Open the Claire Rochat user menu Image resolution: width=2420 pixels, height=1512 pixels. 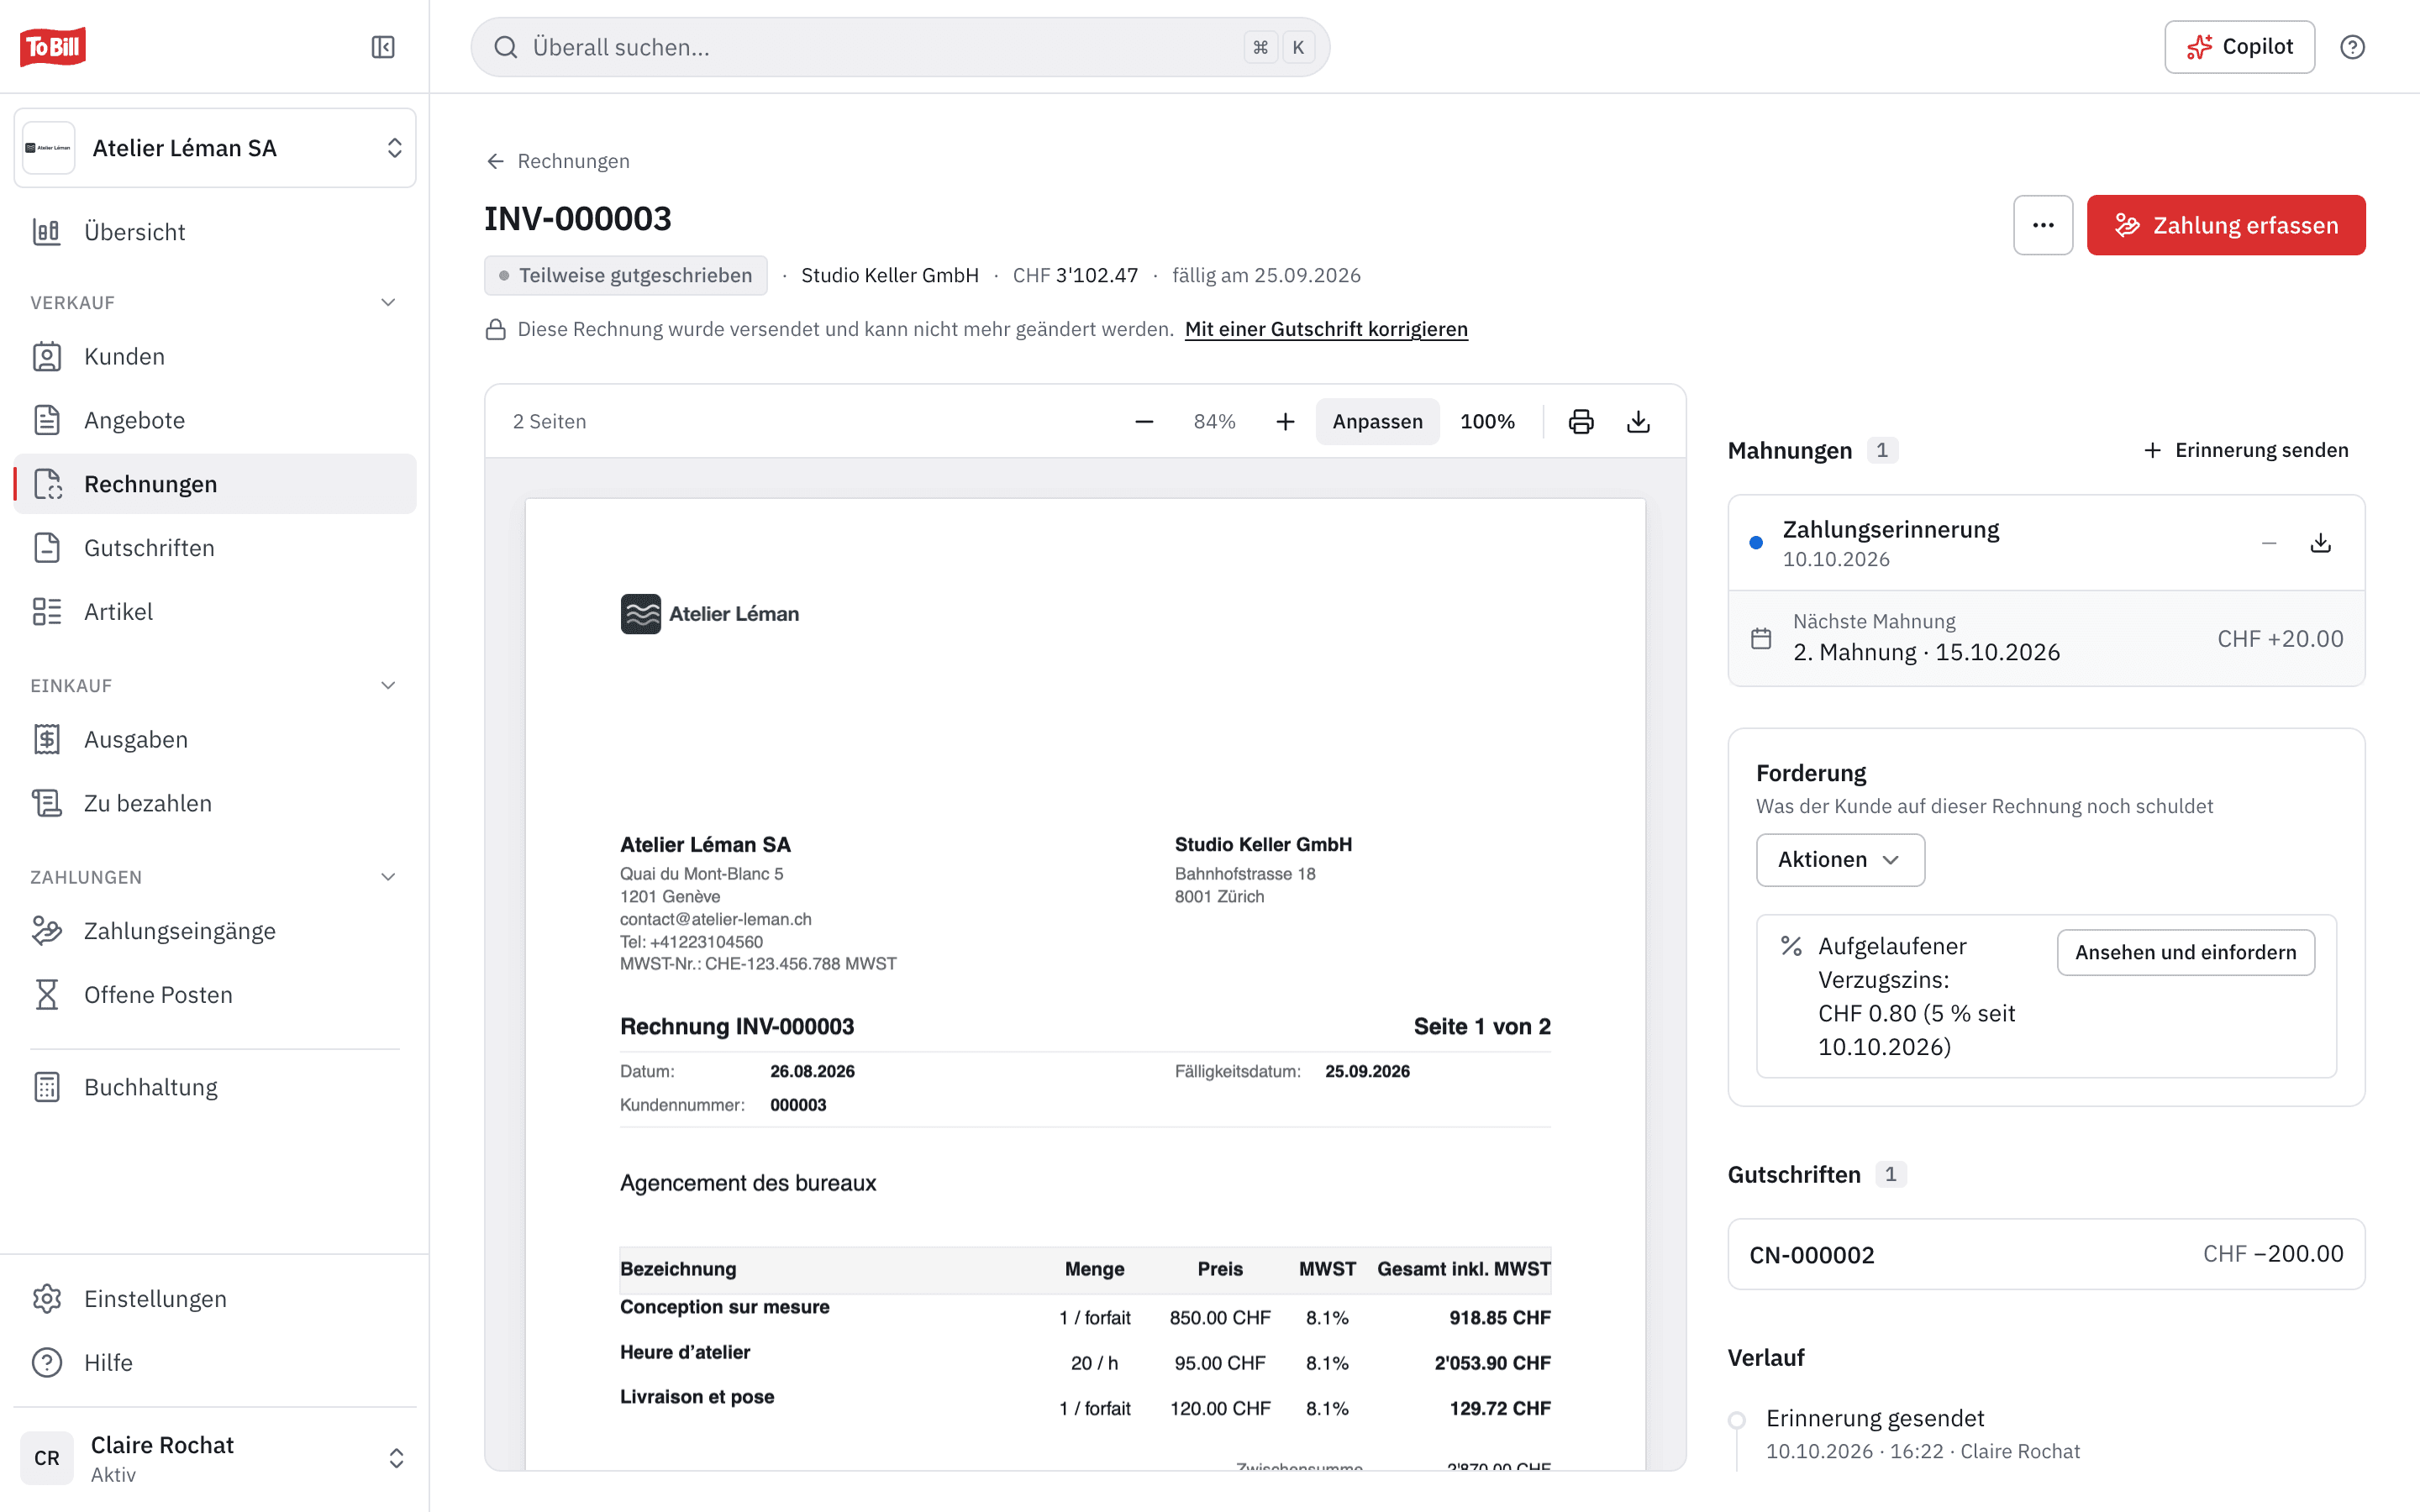point(215,1457)
